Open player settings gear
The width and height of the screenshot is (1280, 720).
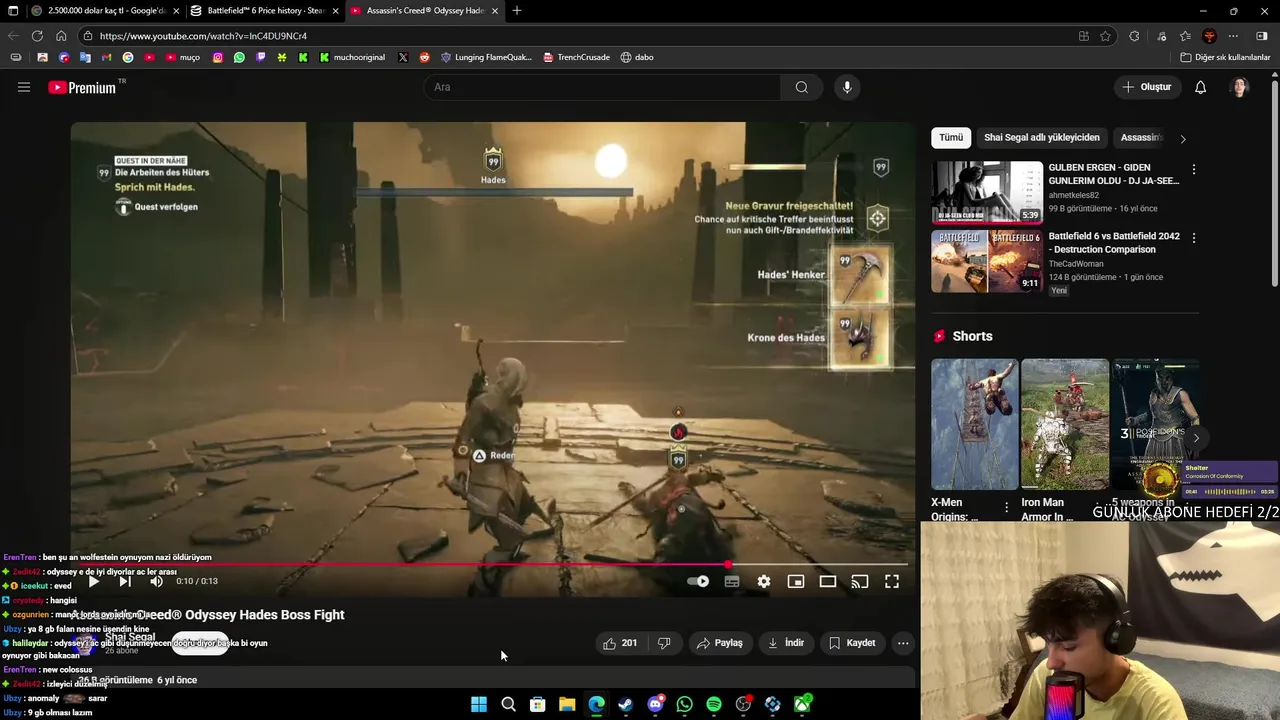[x=764, y=581]
